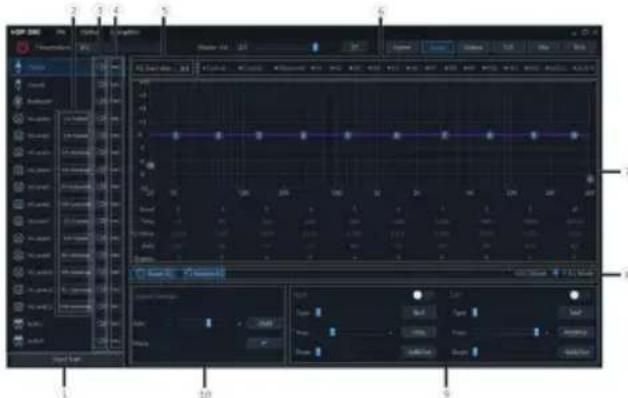Click the LPF Type value button
628x398 pixels.
click(x=576, y=312)
